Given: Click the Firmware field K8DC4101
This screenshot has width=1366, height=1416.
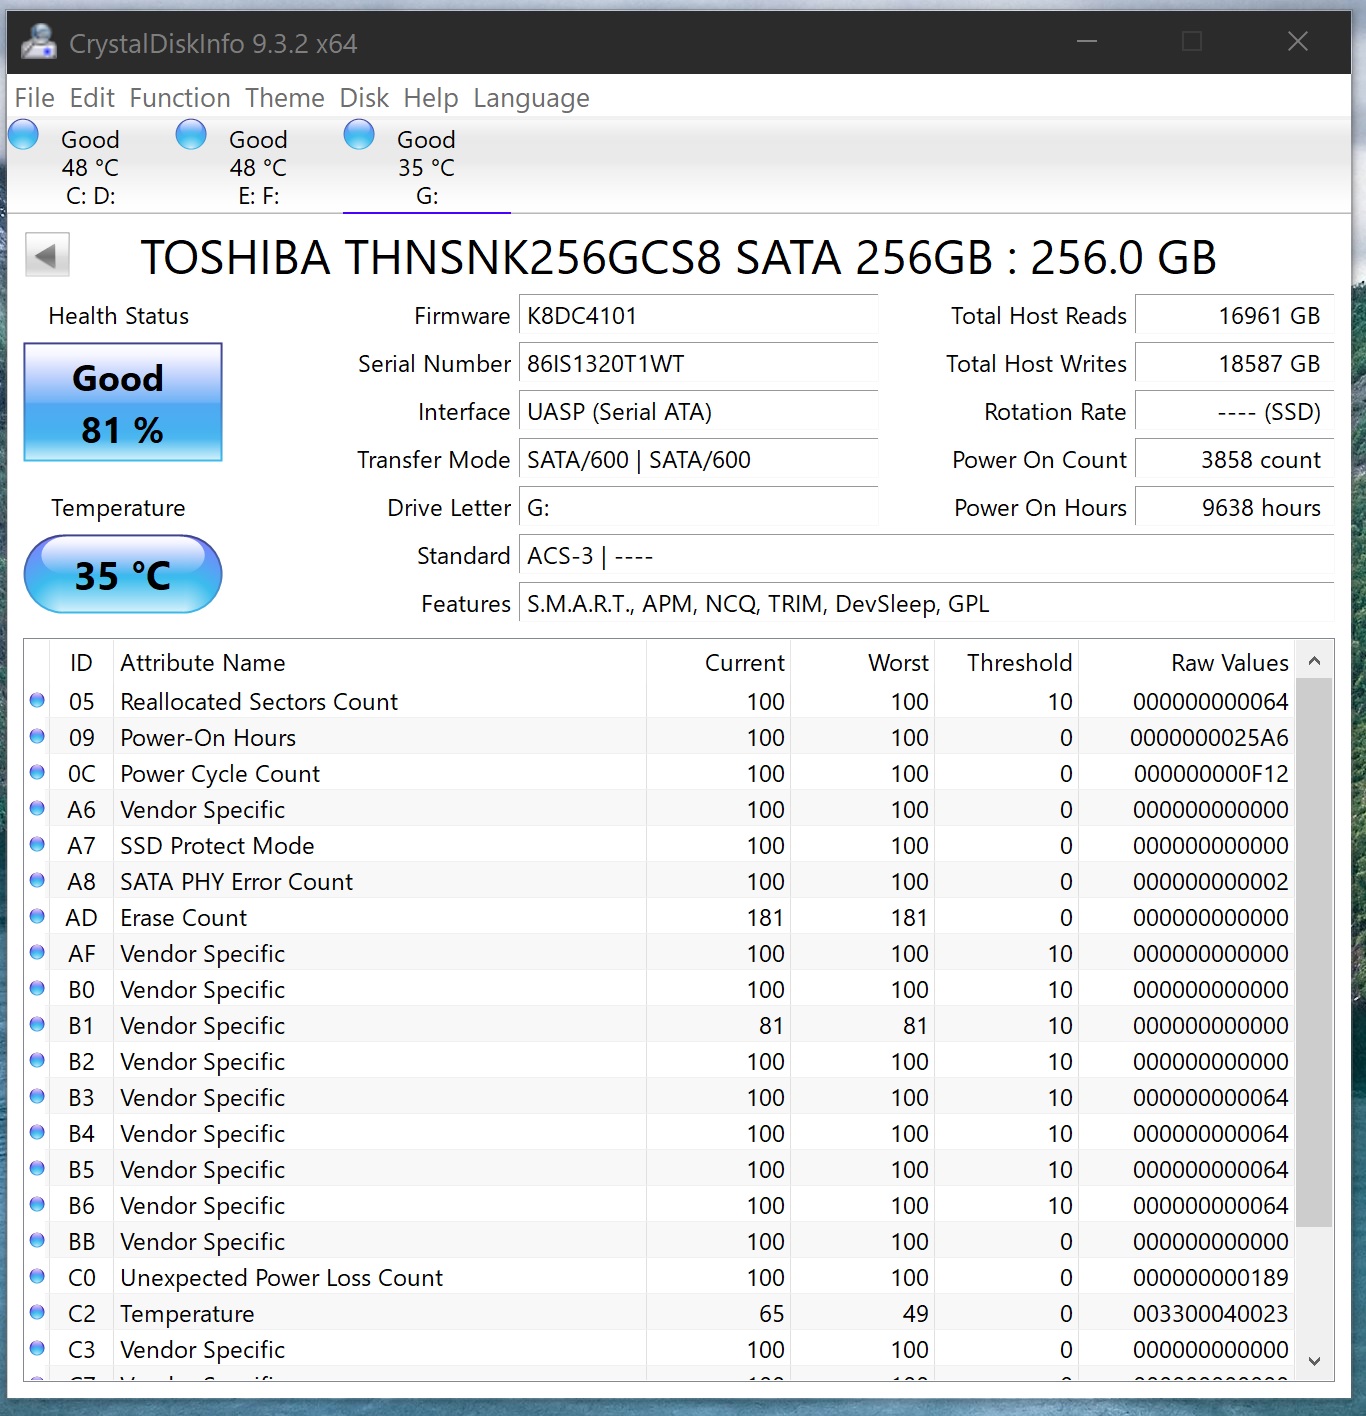Looking at the screenshot, I should coord(698,316).
